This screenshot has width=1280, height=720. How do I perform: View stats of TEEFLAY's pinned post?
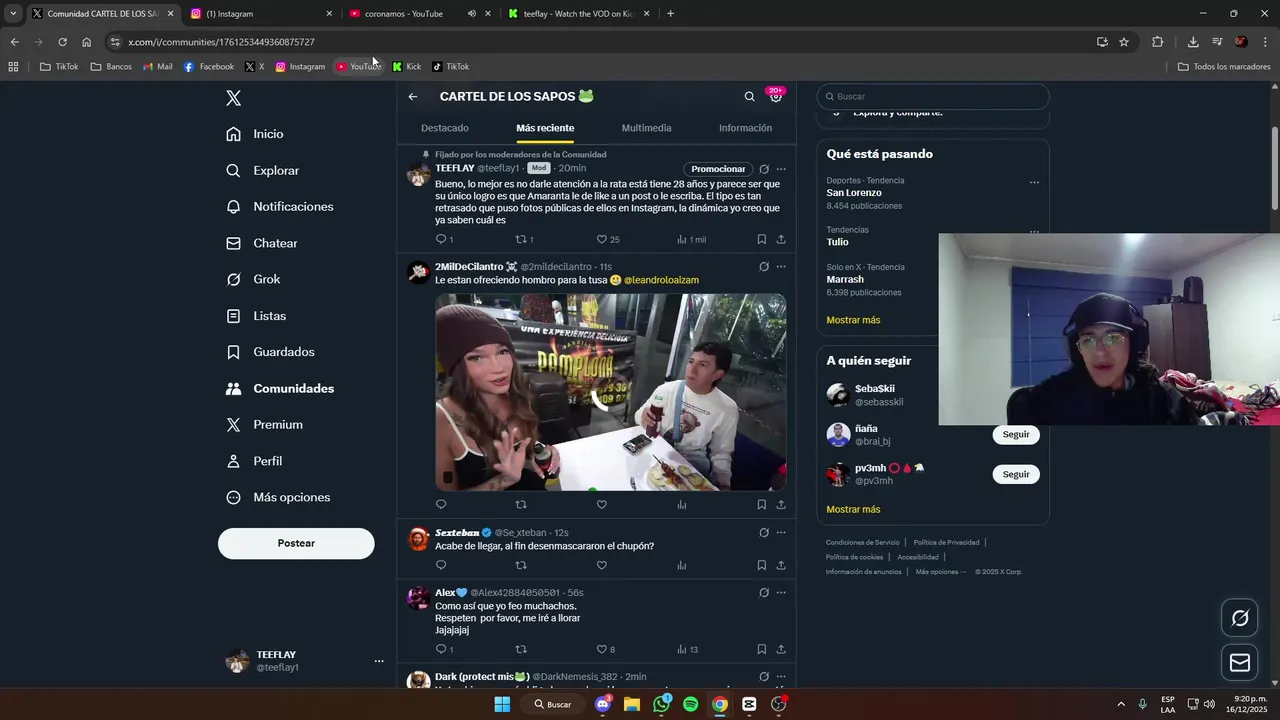coord(682,240)
